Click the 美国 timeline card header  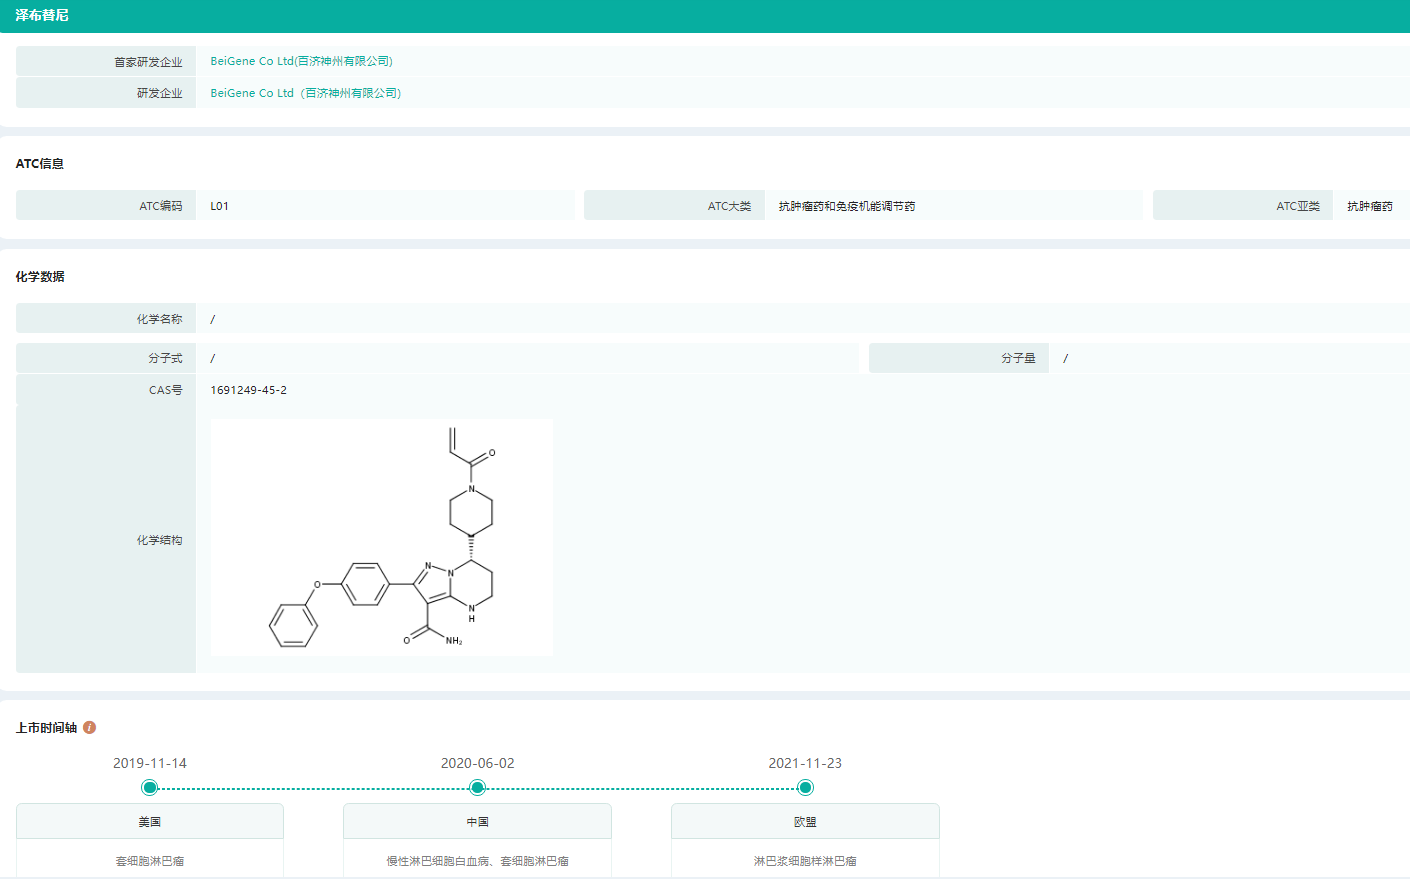click(150, 821)
